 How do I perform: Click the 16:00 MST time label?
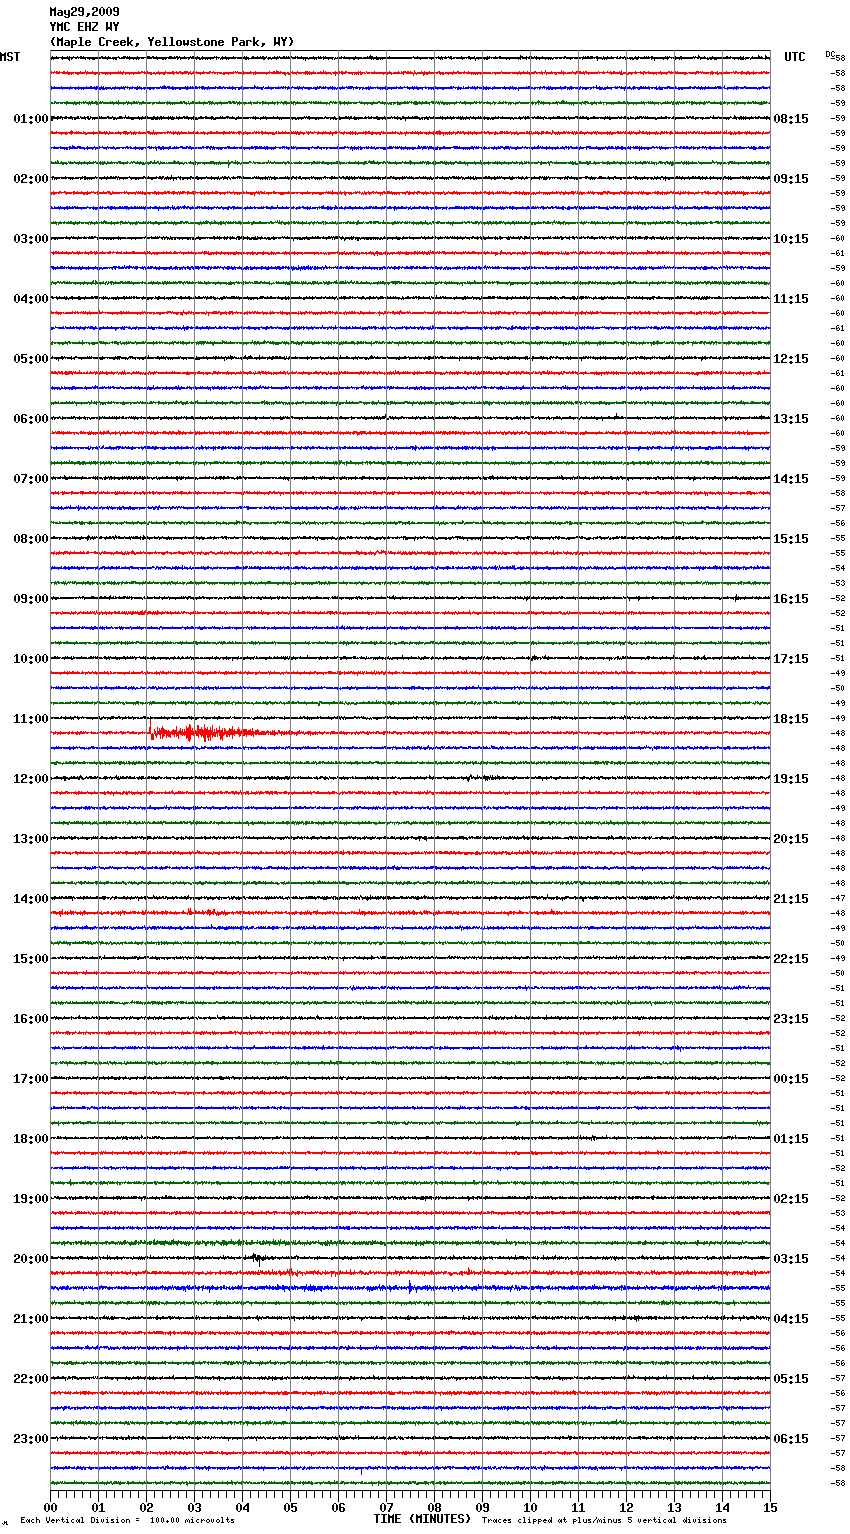(x=31, y=1019)
